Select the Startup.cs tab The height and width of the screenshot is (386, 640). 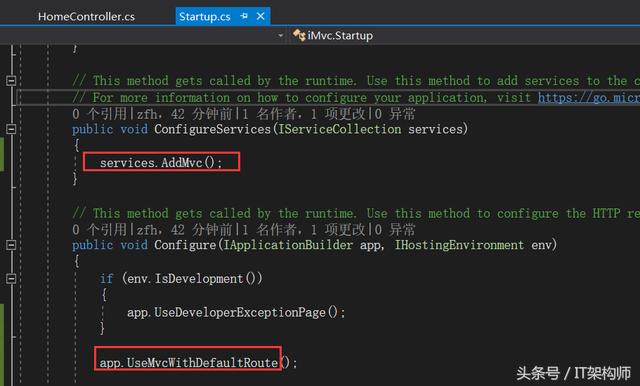click(204, 17)
